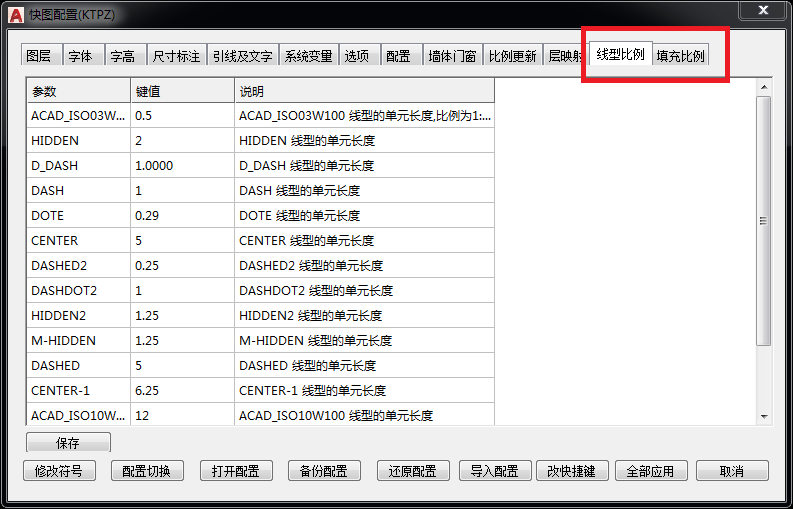Click key value 2 for HIDDEN

coord(183,141)
